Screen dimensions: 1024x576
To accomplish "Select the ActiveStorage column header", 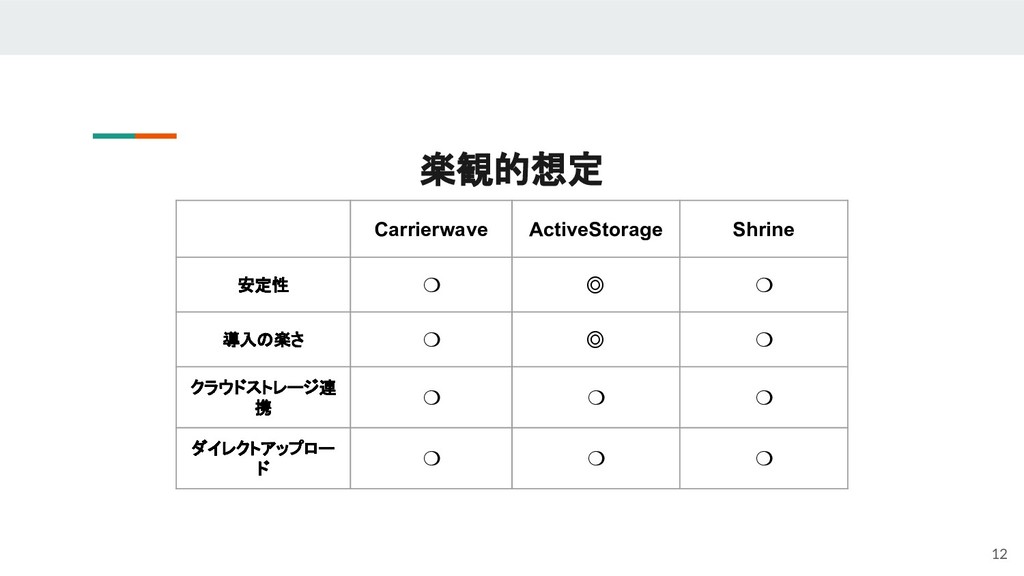I will click(595, 230).
